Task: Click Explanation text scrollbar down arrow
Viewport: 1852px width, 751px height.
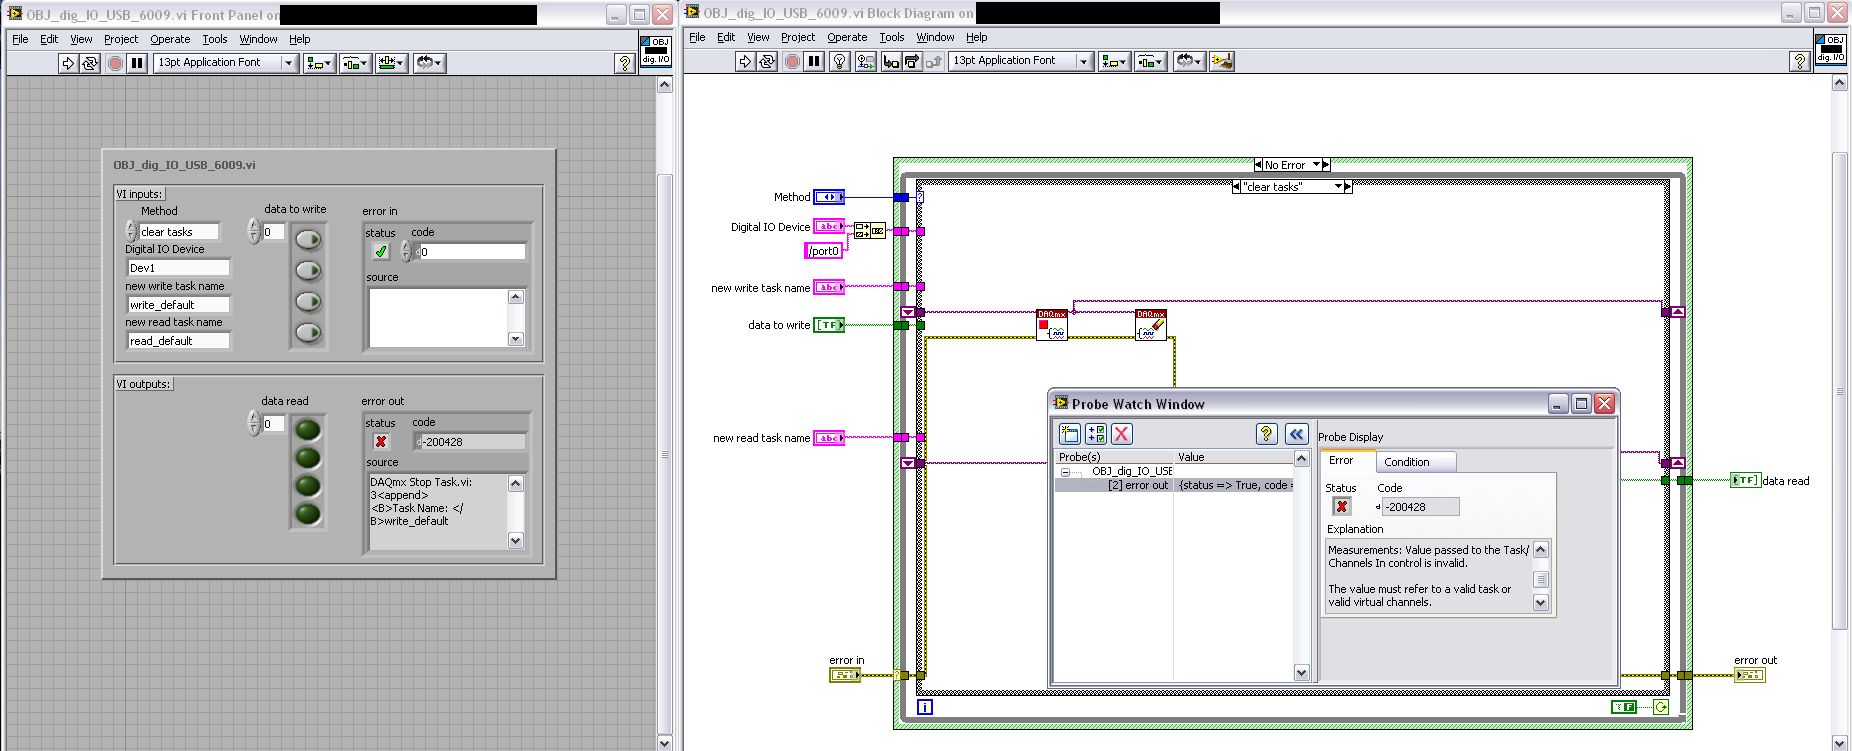Action: pos(1540,603)
